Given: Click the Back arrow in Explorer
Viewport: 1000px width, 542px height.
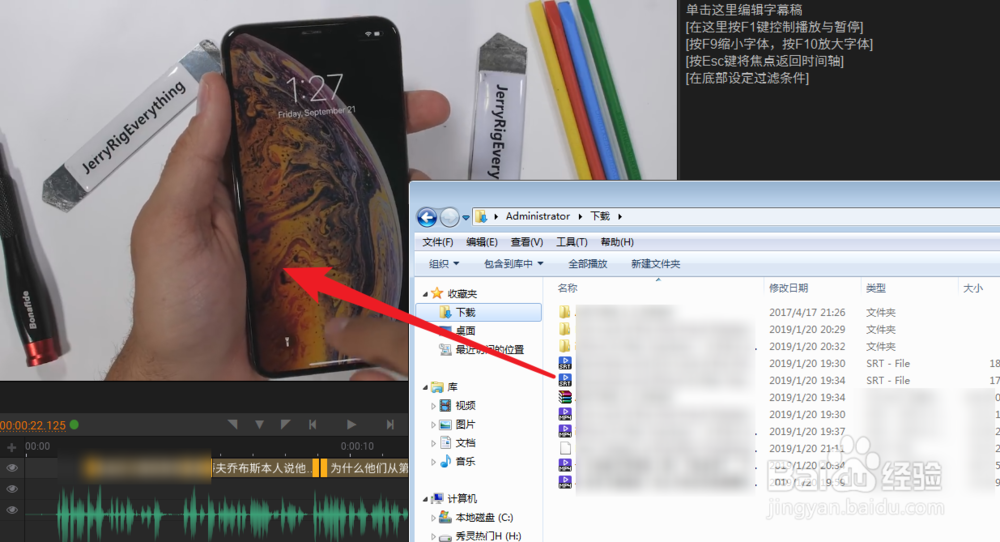Looking at the screenshot, I should [x=427, y=217].
